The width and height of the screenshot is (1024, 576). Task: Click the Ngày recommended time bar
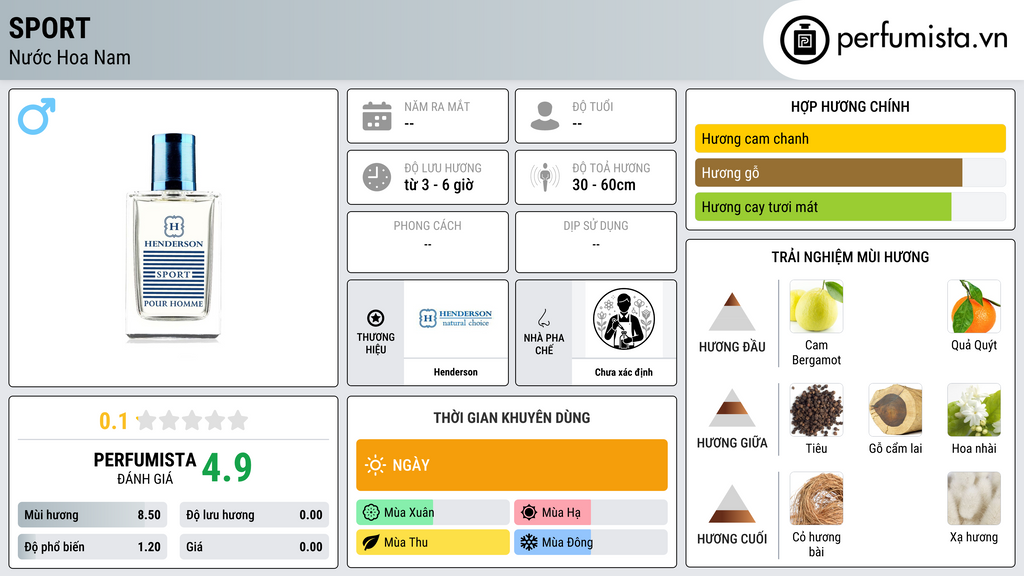pyautogui.click(x=512, y=465)
